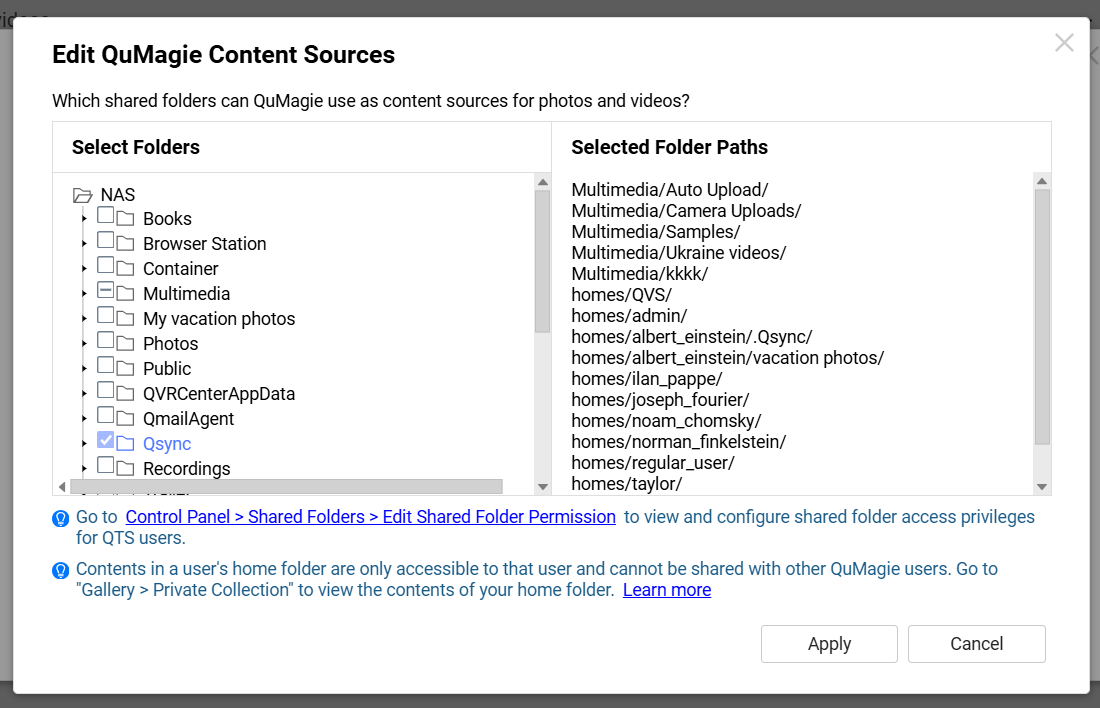Click the Books folder icon

(125, 218)
